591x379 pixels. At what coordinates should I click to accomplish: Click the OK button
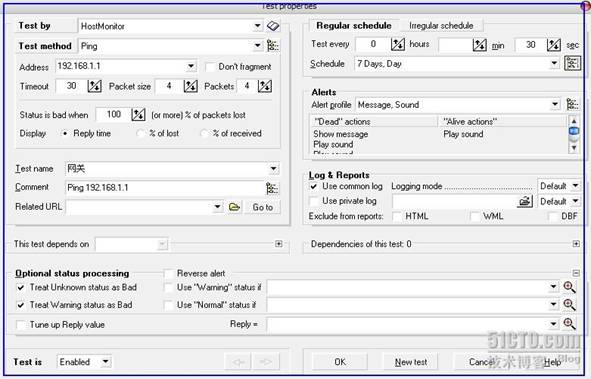click(x=340, y=362)
